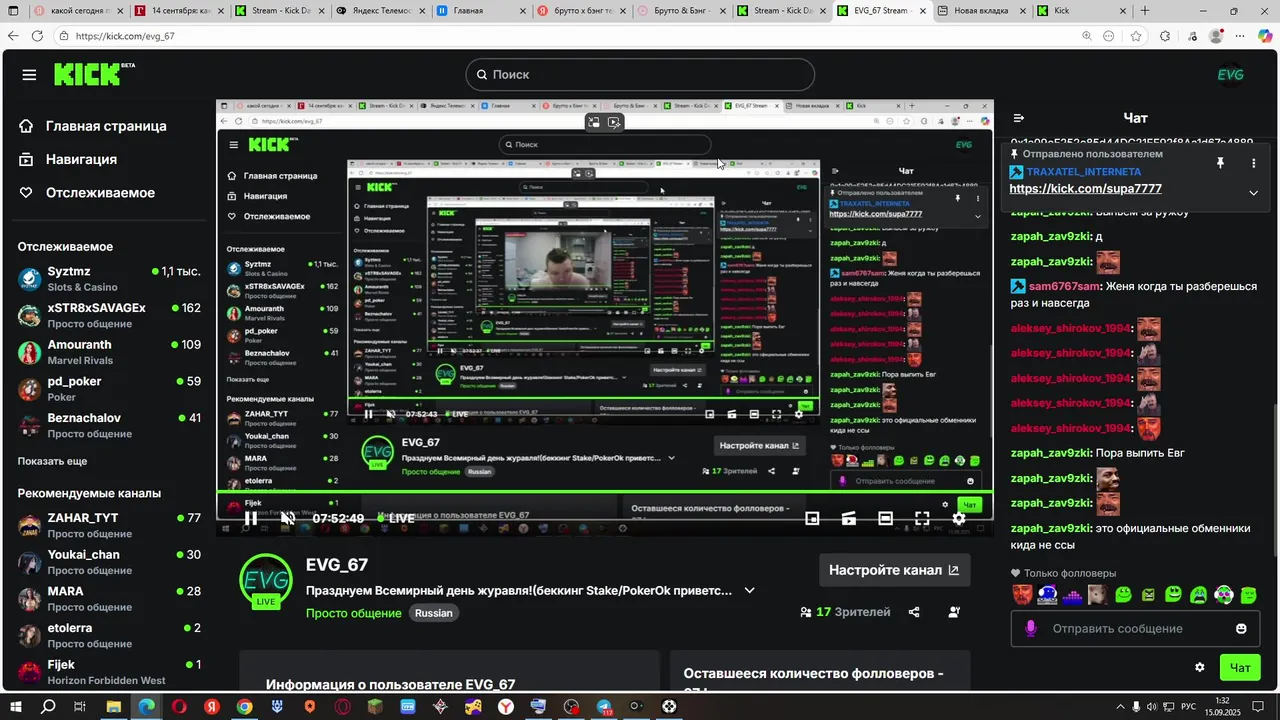Insert the purple equalizer emote
The image size is (1280, 720).
[x=1072, y=595]
